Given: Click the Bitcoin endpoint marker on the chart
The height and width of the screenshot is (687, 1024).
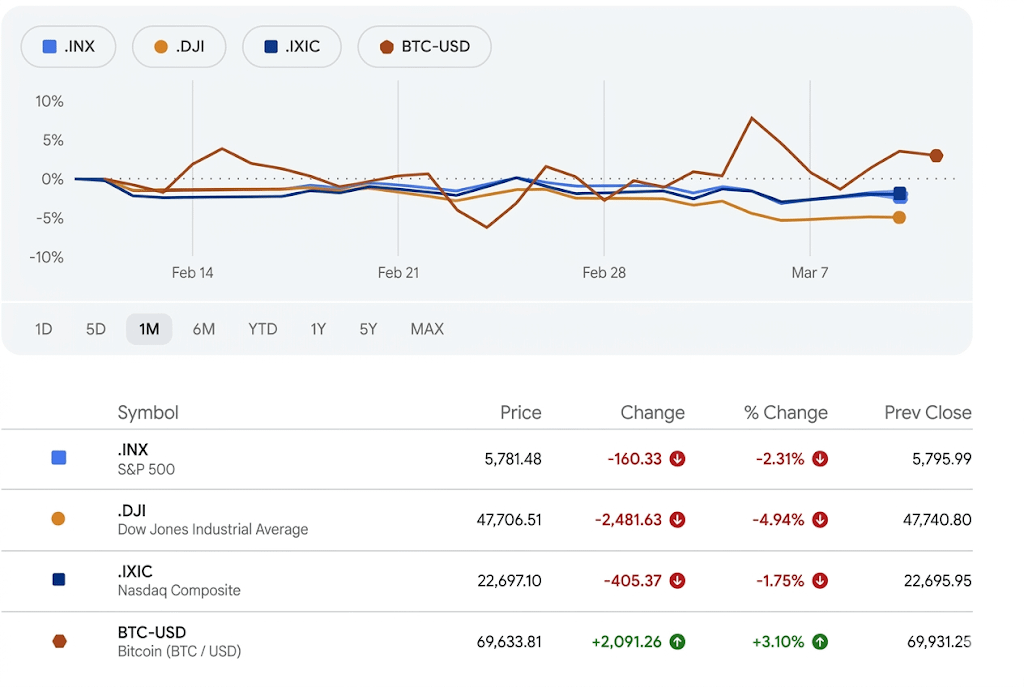Looking at the screenshot, I should (936, 155).
